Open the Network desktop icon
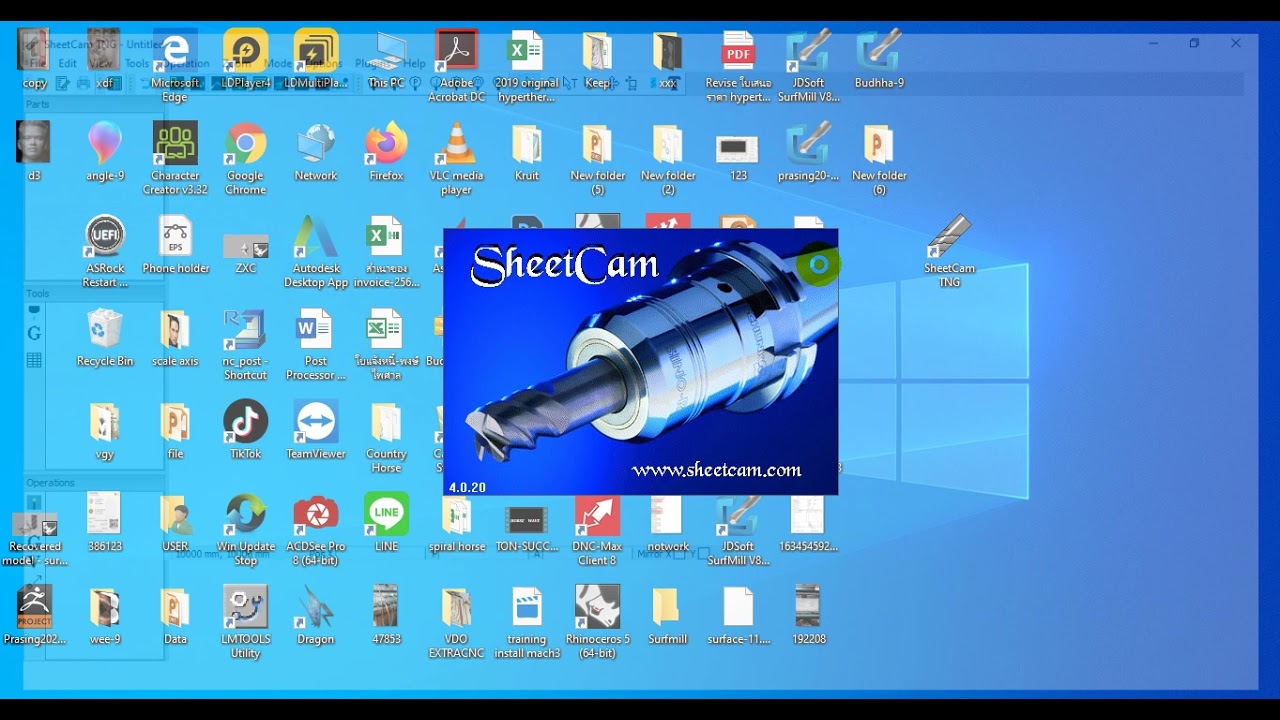The image size is (1280, 720). [x=316, y=152]
